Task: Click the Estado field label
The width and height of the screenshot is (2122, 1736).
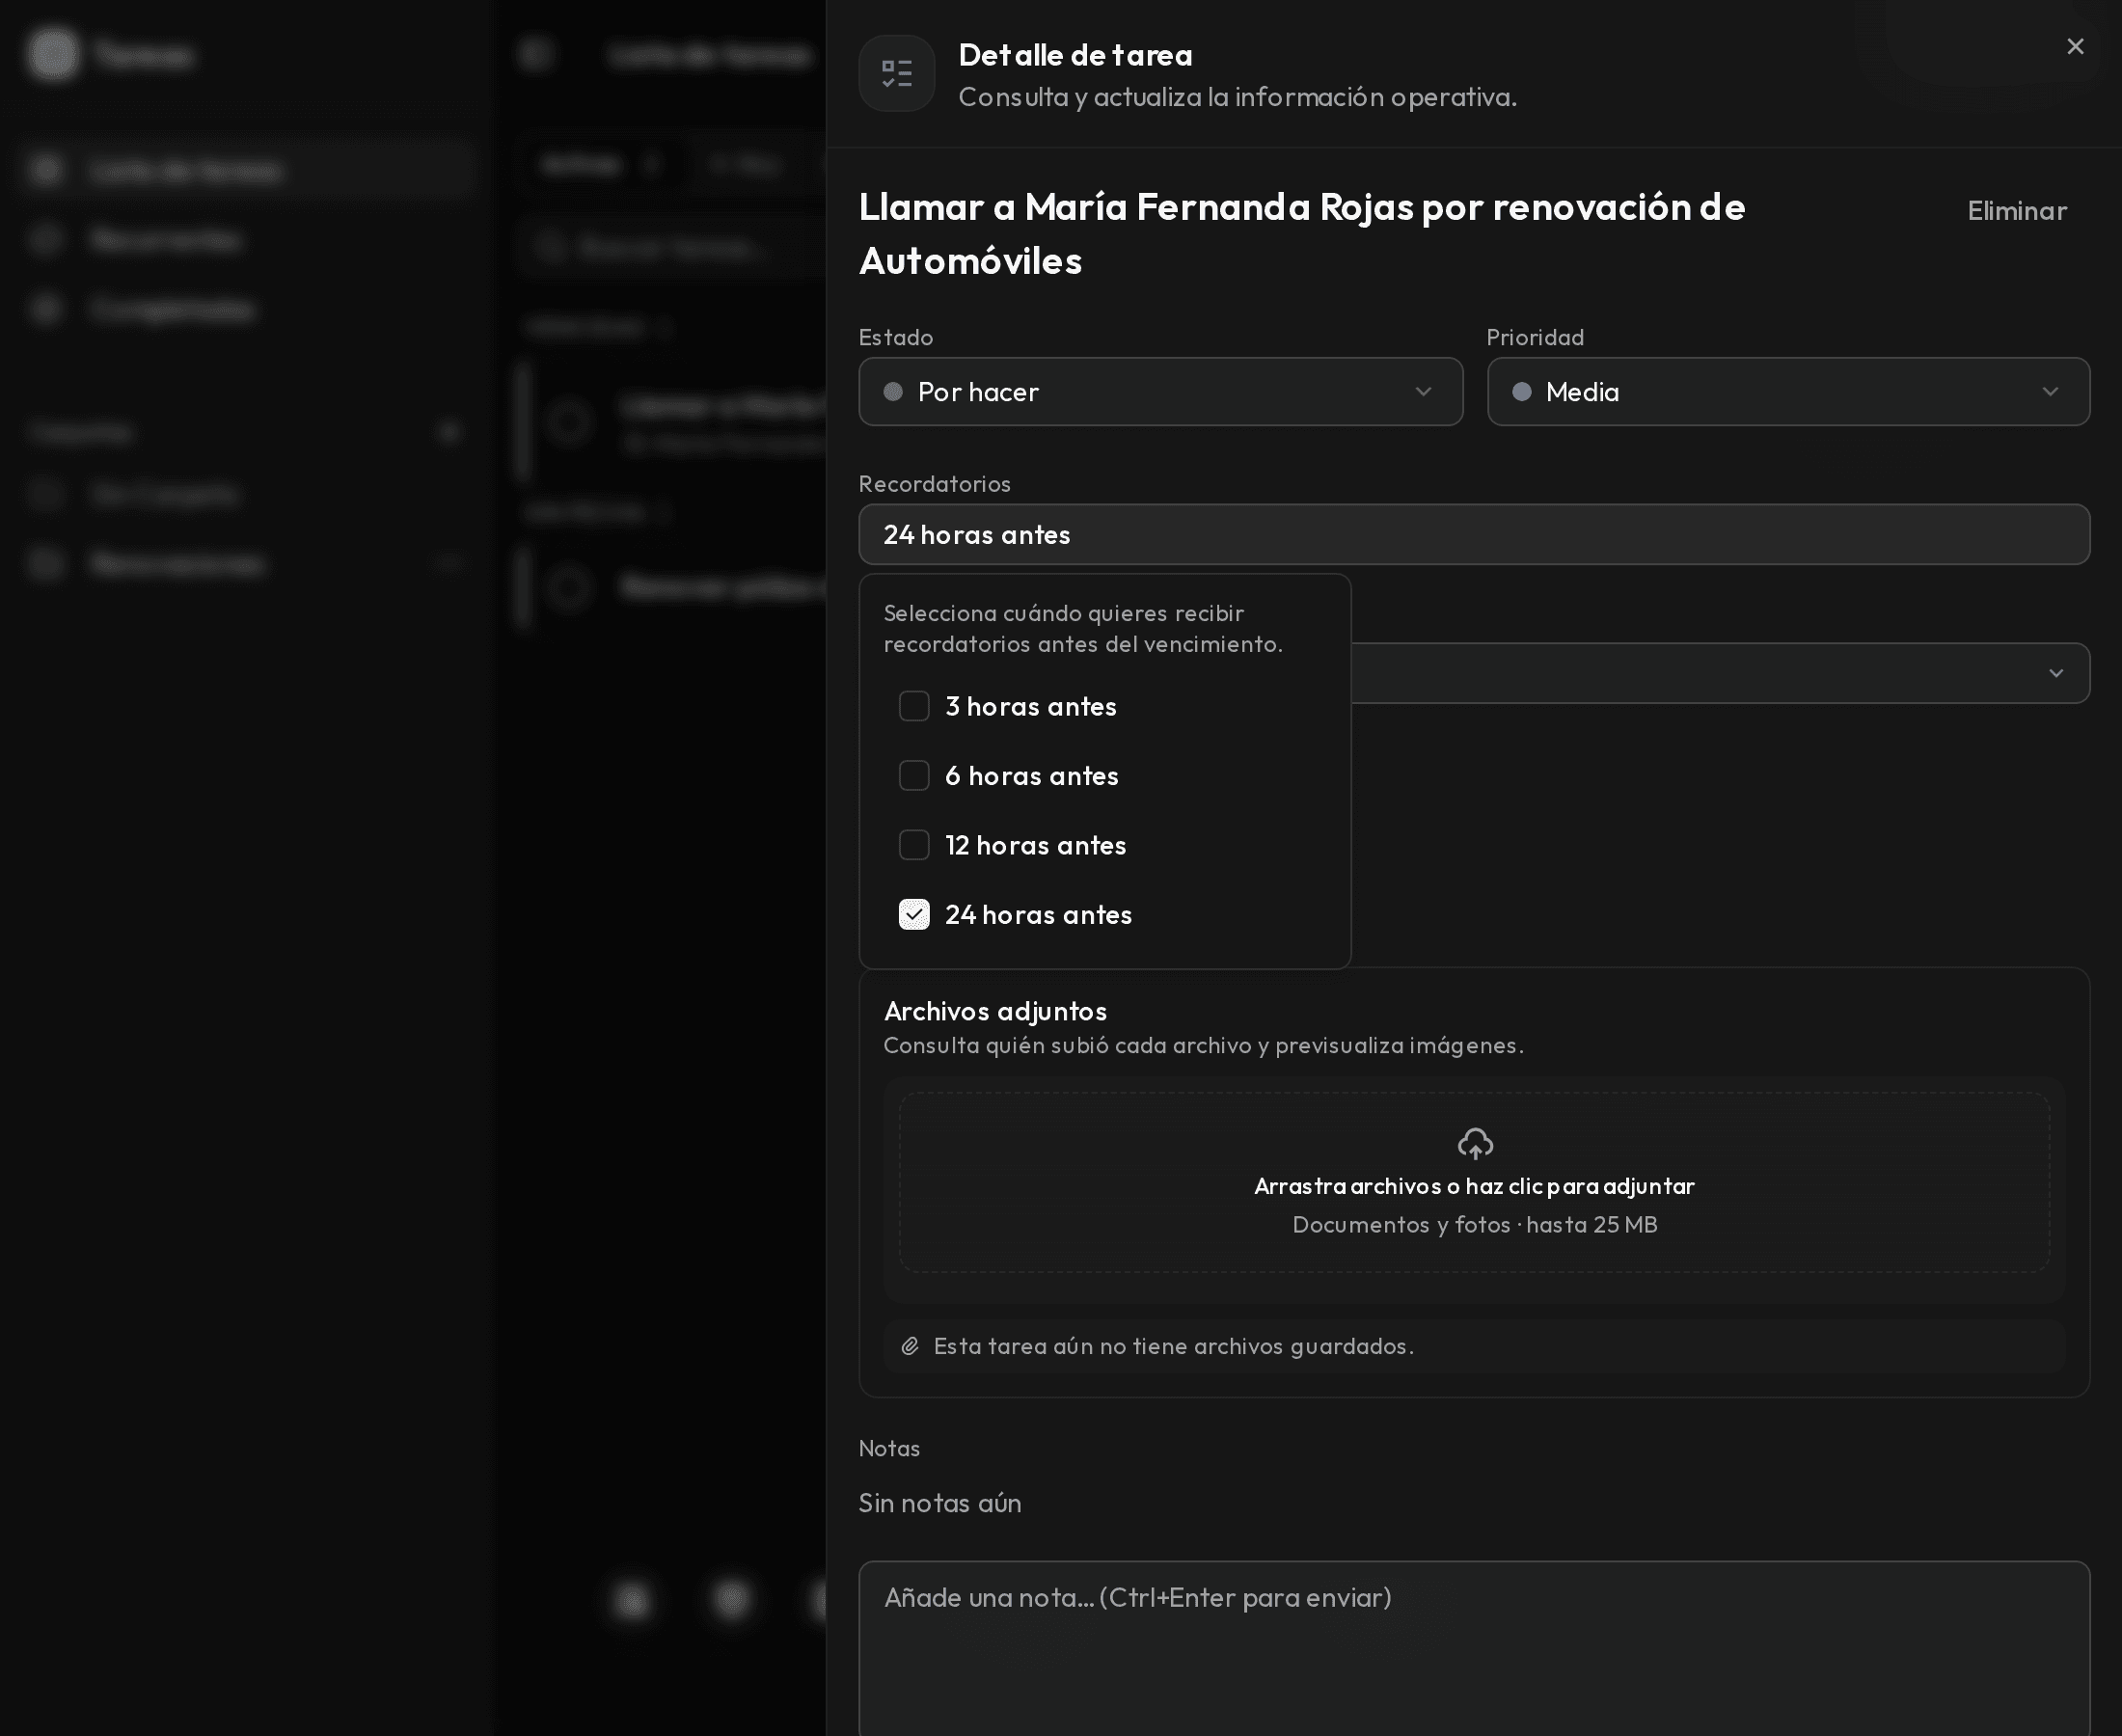Action: pyautogui.click(x=896, y=337)
